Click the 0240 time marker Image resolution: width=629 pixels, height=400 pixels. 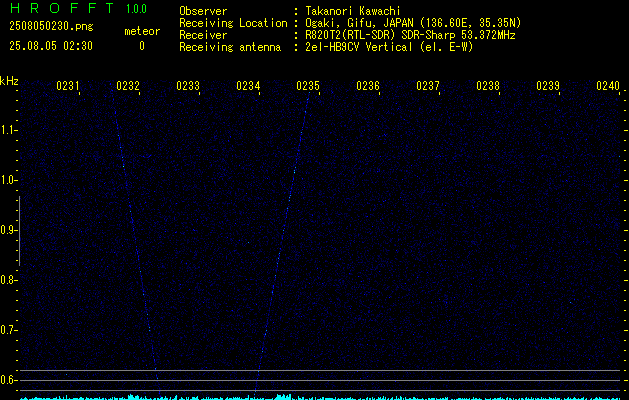608,85
